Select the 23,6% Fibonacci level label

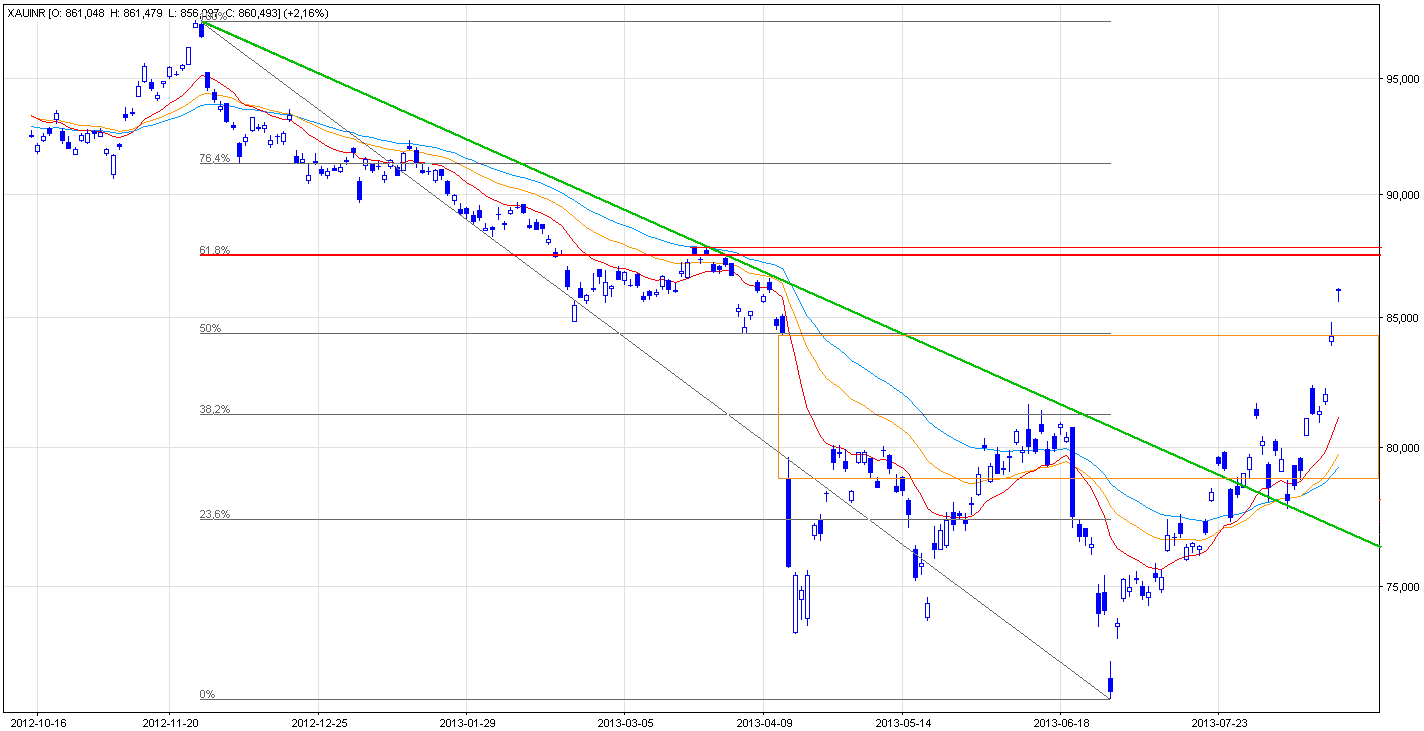[214, 514]
